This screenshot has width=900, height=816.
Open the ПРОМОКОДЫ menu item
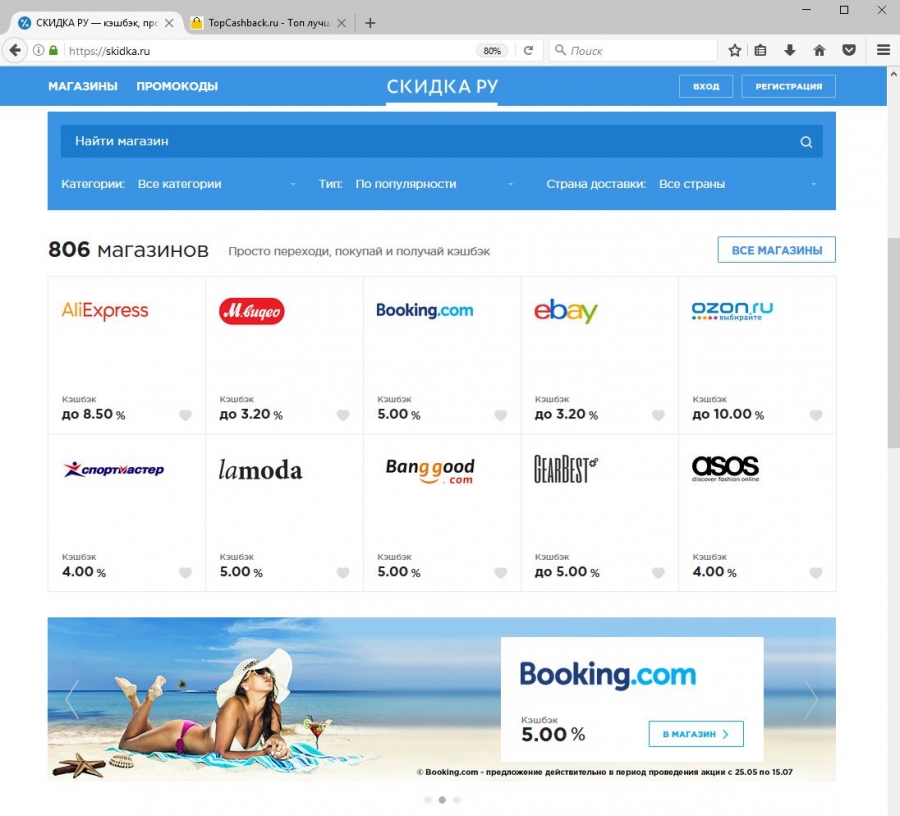point(177,86)
